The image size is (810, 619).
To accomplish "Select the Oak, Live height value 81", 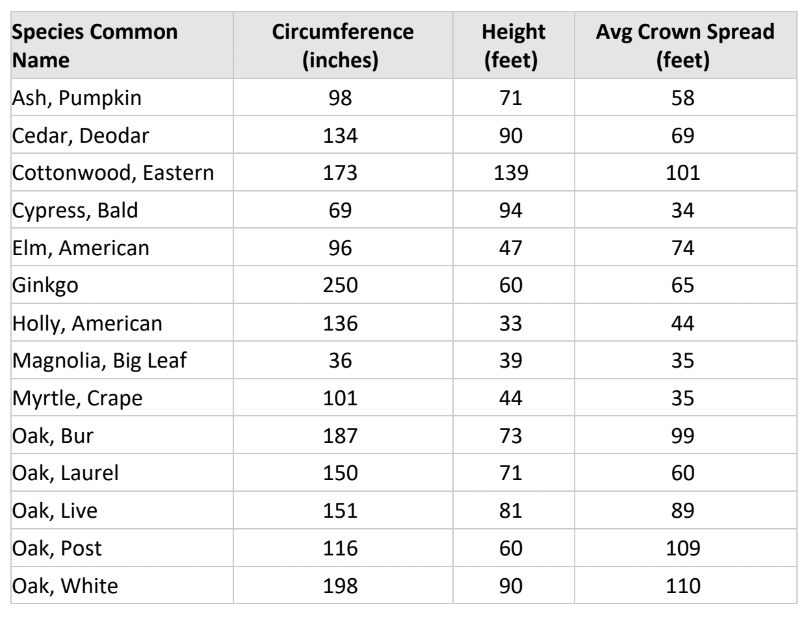I will [x=511, y=511].
